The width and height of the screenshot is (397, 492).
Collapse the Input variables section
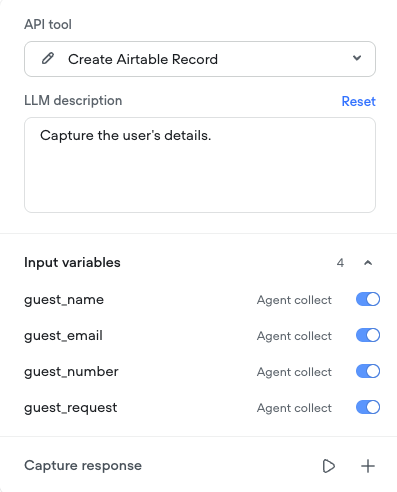coord(368,263)
